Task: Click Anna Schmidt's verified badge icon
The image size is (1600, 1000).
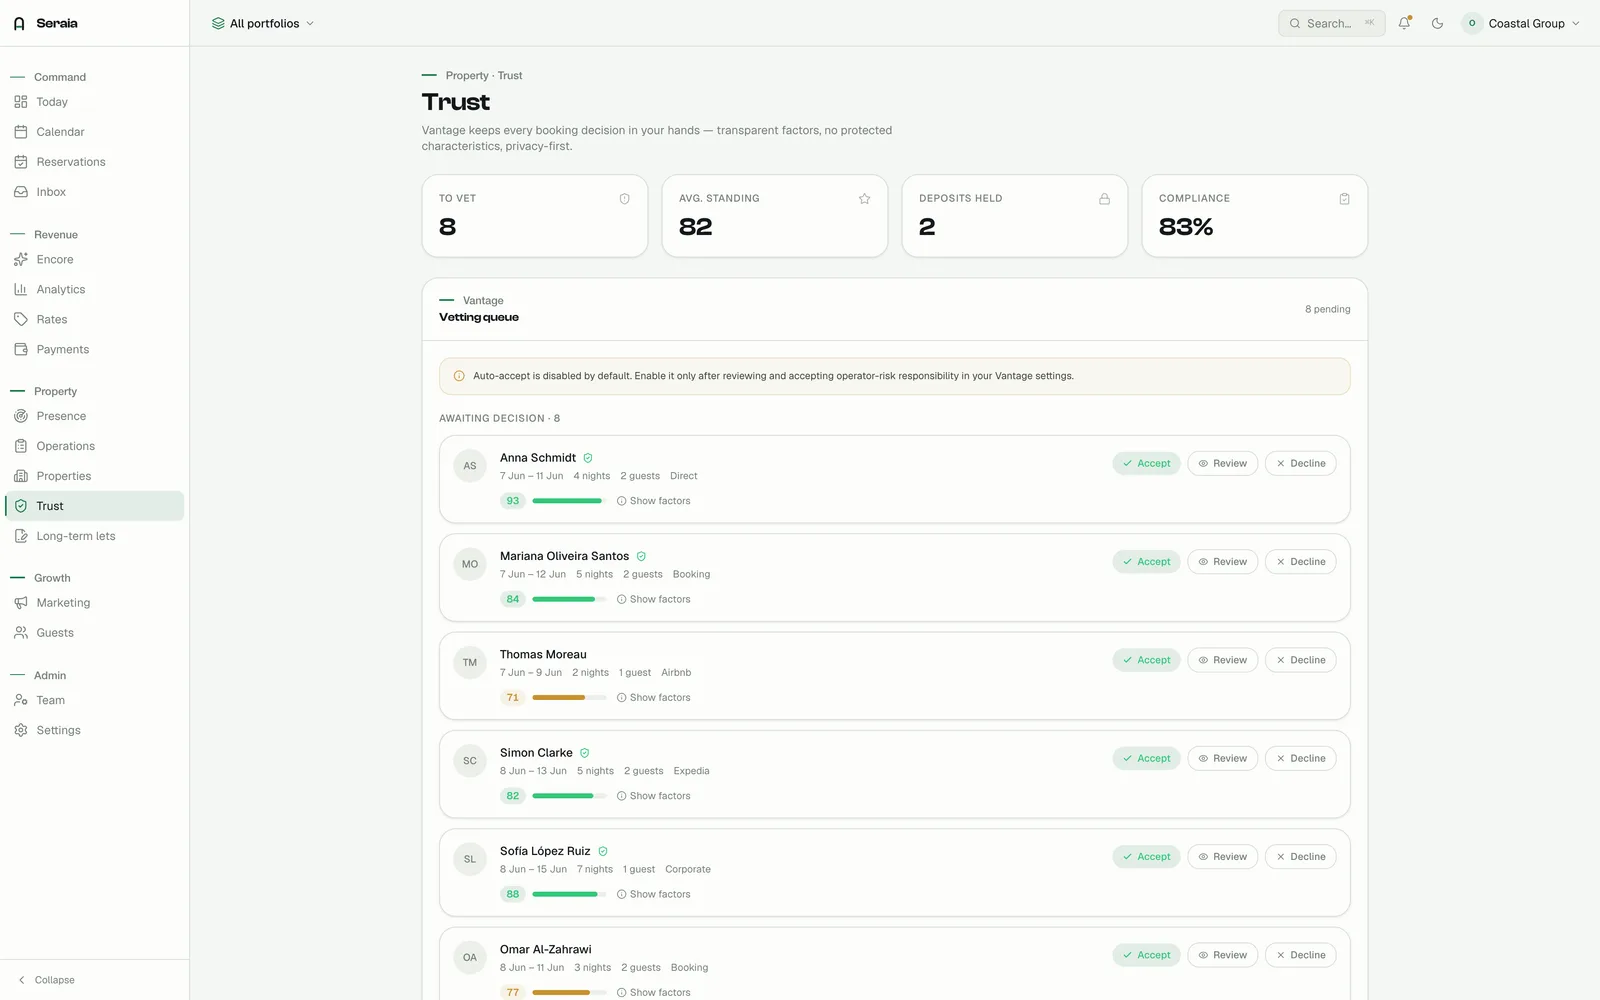Action: coord(588,458)
